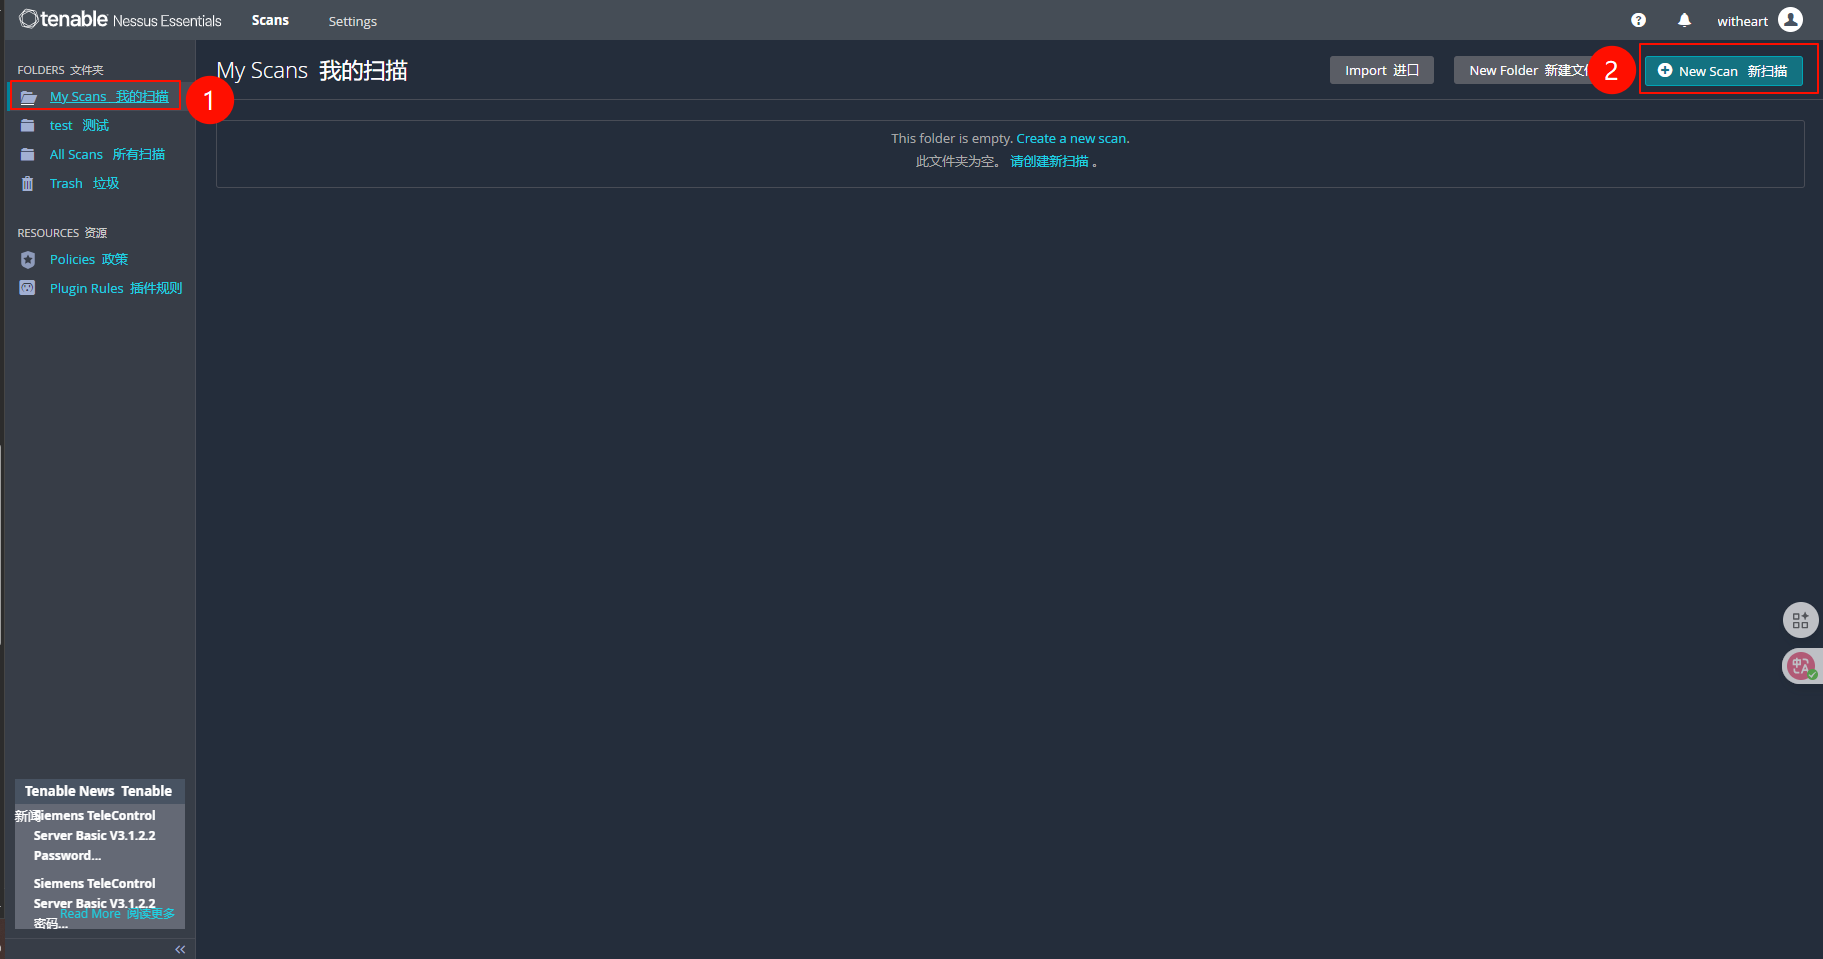The width and height of the screenshot is (1823, 959).
Task: Open the witheart account menu
Action: 1742,21
